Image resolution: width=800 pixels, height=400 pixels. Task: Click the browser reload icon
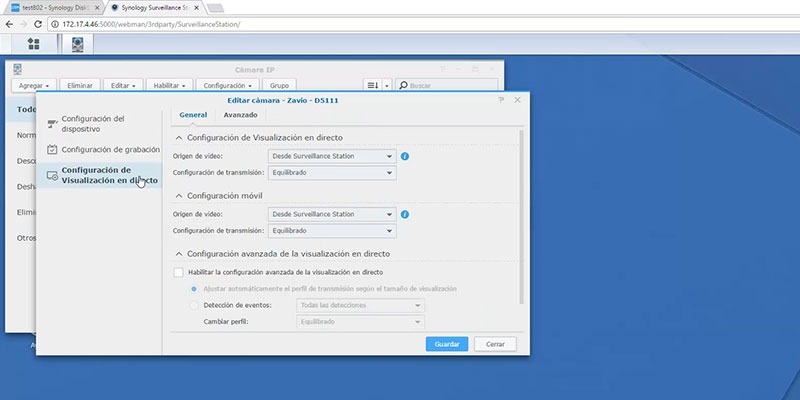click(38, 24)
